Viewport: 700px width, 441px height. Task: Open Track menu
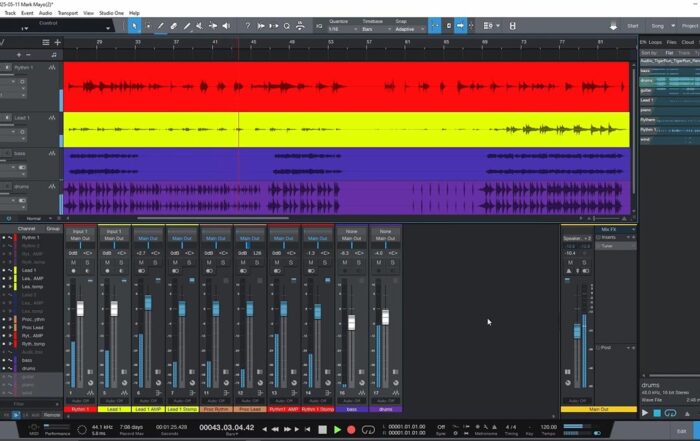(10, 13)
